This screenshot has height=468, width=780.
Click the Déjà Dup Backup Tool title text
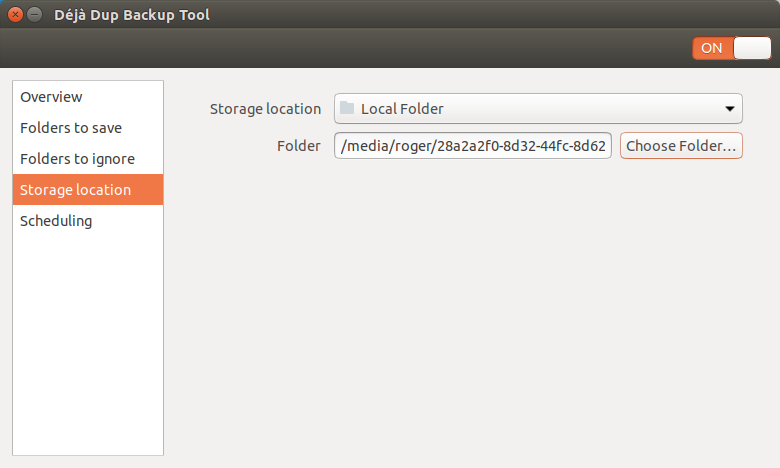pyautogui.click(x=132, y=15)
